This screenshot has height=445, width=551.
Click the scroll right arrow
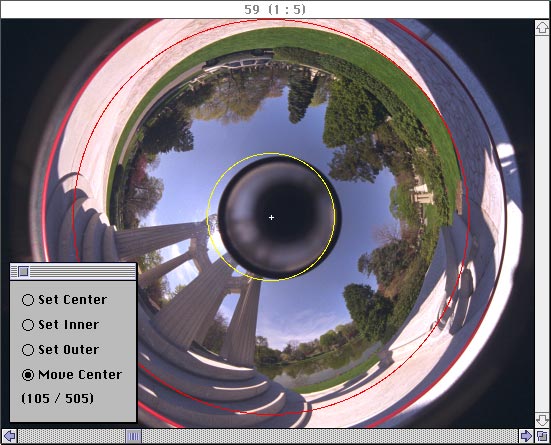pos(526,436)
